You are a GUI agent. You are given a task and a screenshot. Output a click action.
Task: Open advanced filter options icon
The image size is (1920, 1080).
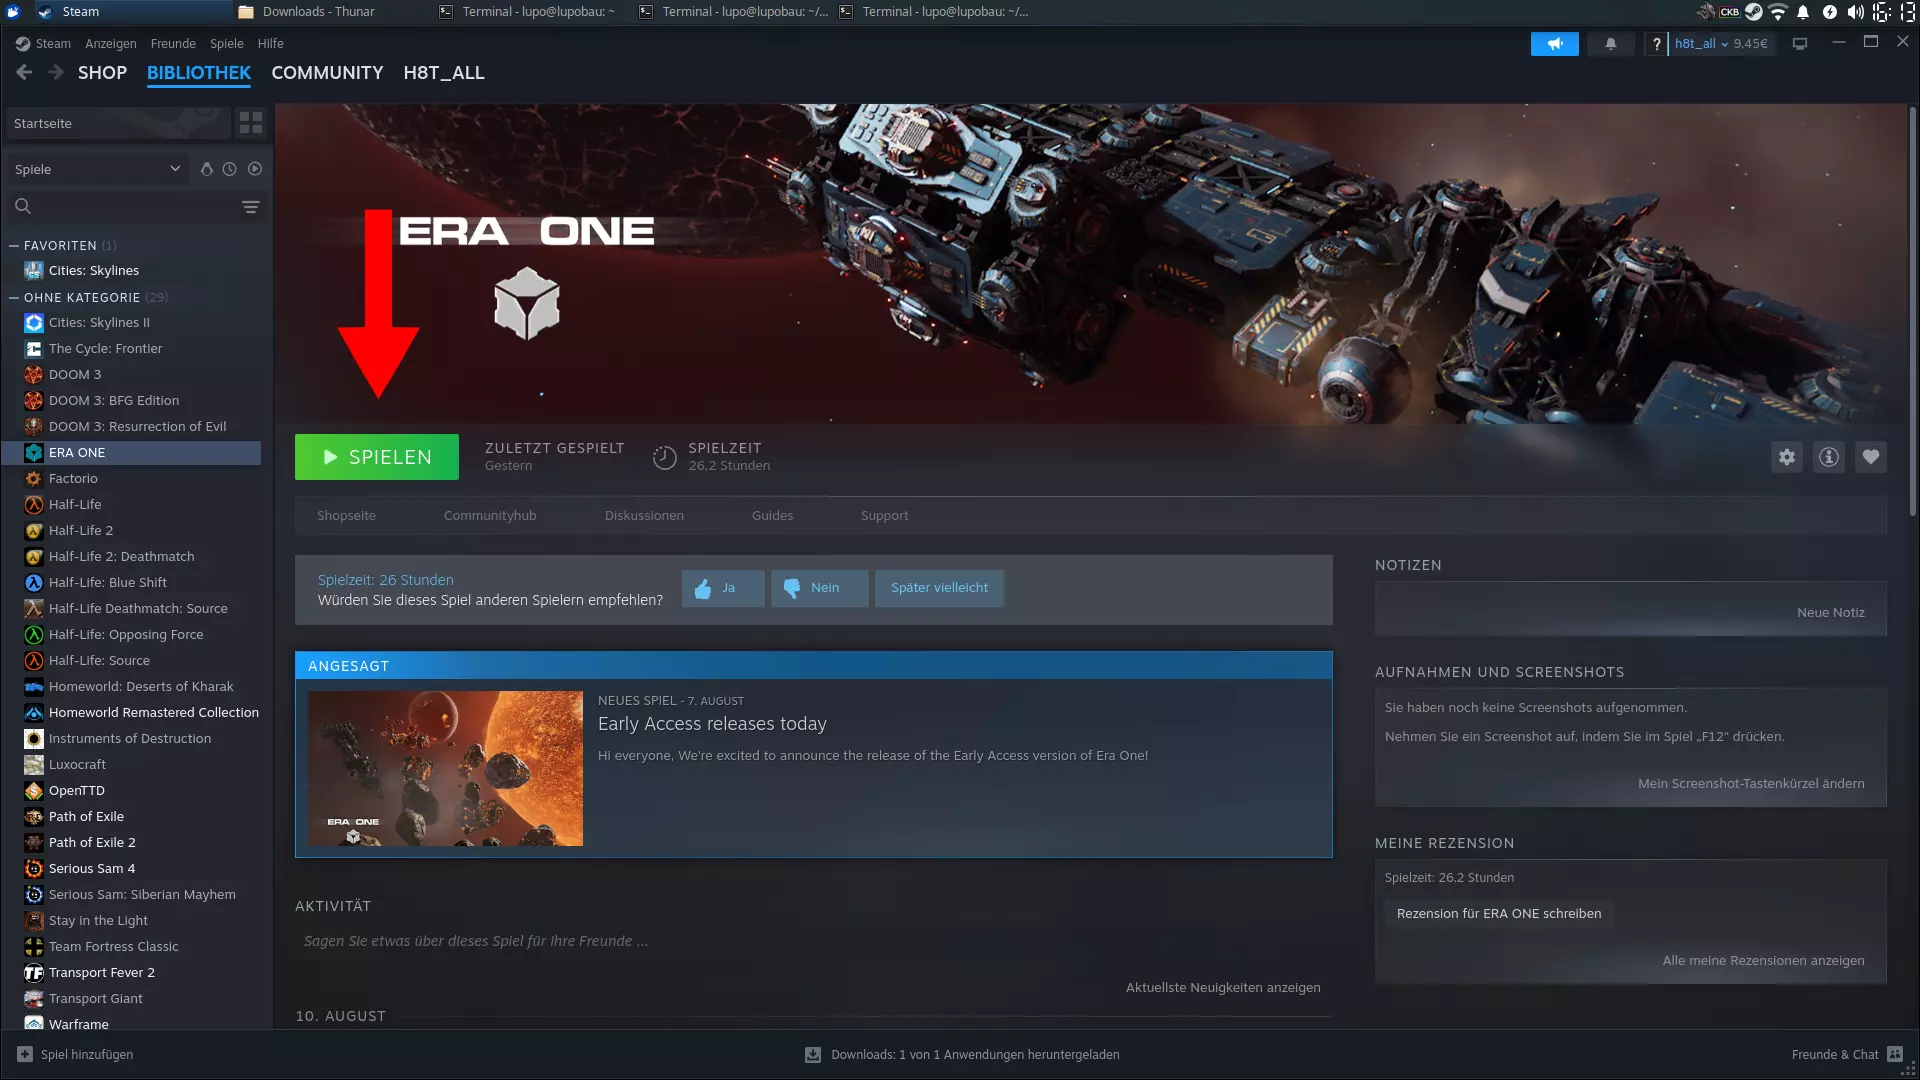250,207
